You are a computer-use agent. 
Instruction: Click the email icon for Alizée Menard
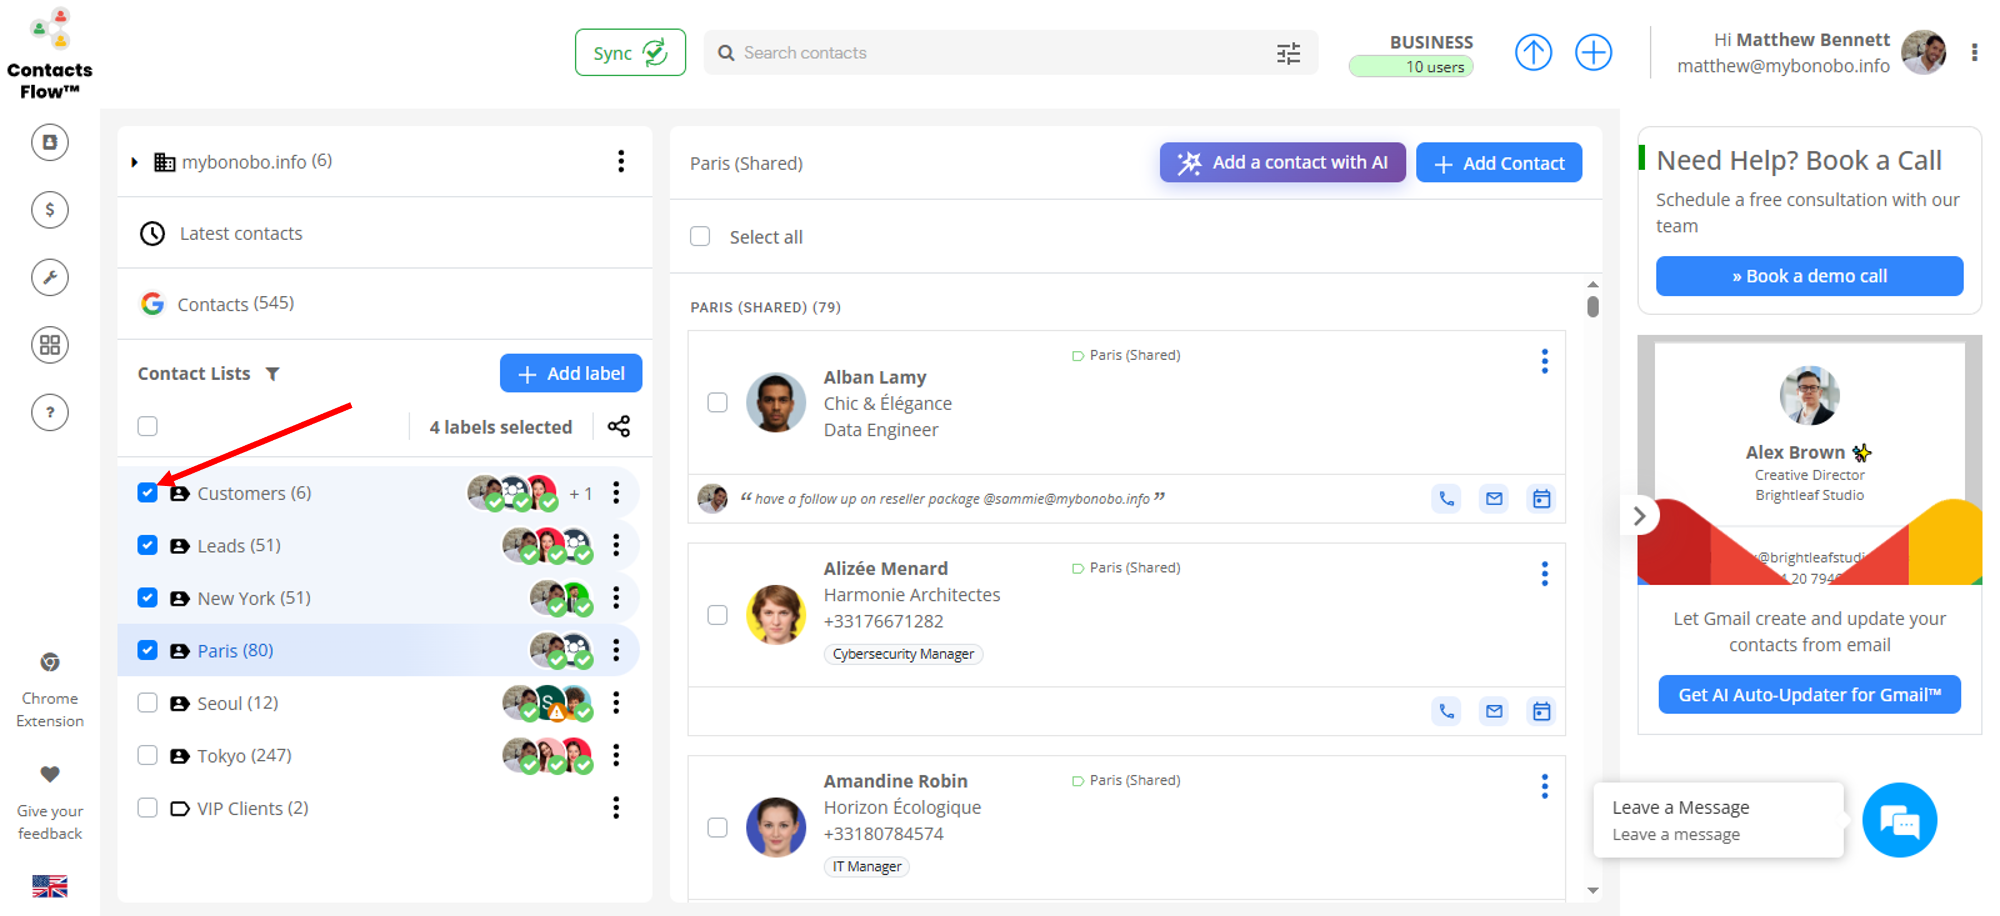click(1494, 711)
